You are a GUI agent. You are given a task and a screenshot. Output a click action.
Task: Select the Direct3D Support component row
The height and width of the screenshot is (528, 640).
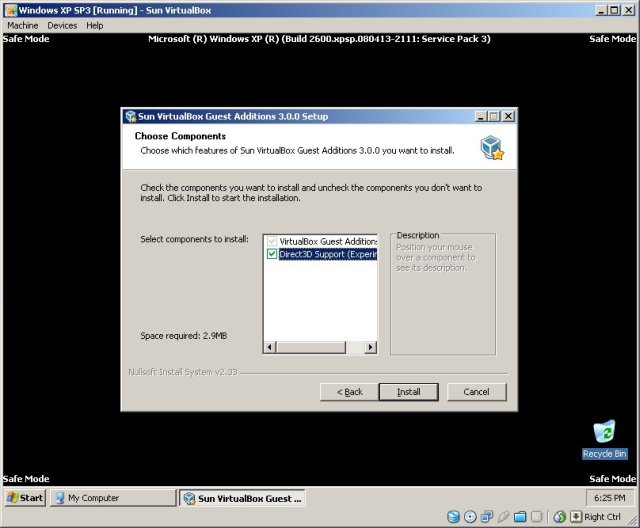tap(321, 254)
